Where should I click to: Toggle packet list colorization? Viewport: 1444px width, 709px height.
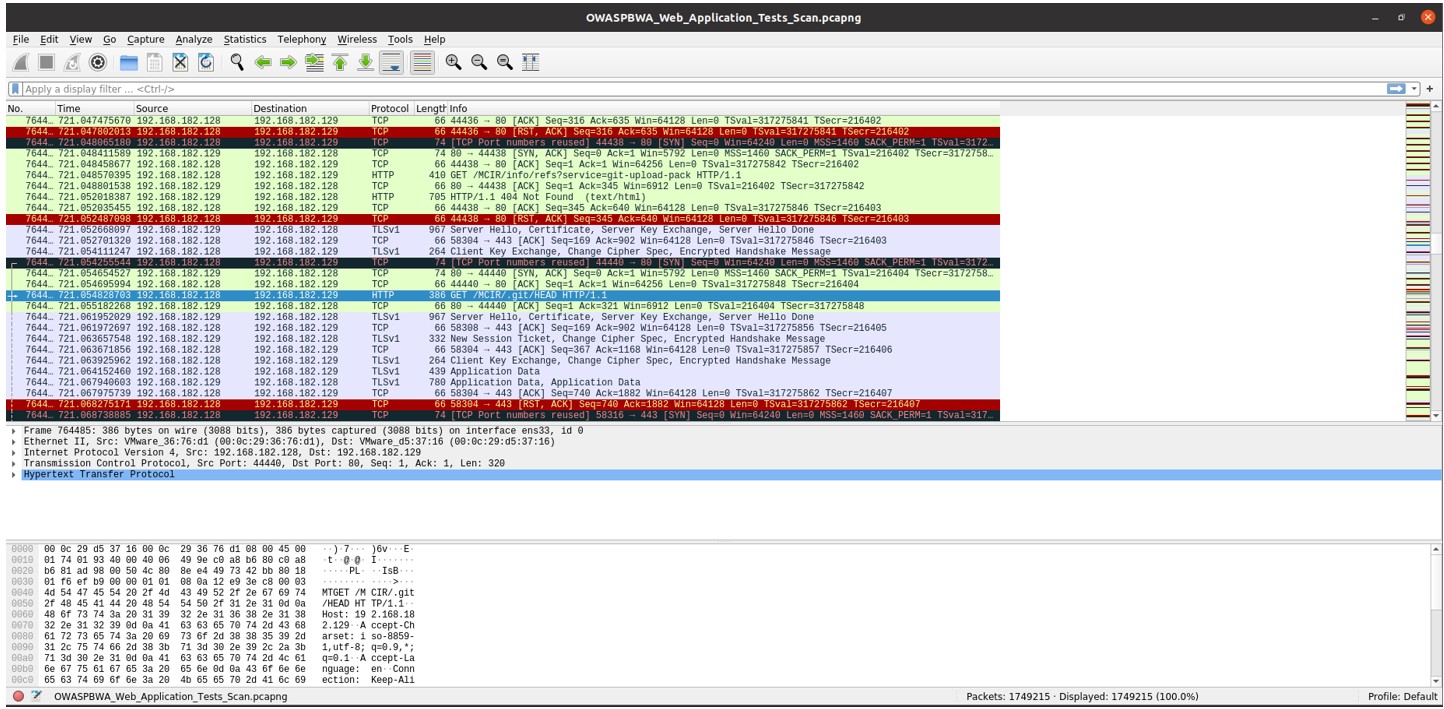[x=422, y=62]
